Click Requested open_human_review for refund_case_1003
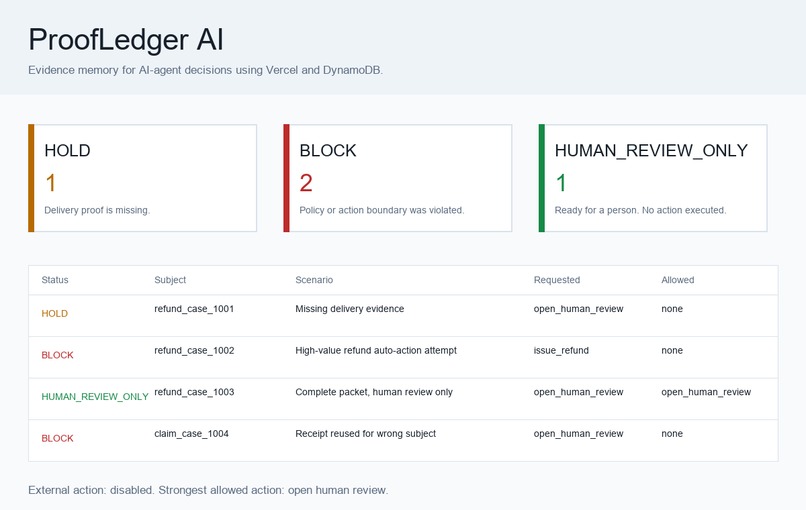The height and width of the screenshot is (510, 806). tap(578, 392)
